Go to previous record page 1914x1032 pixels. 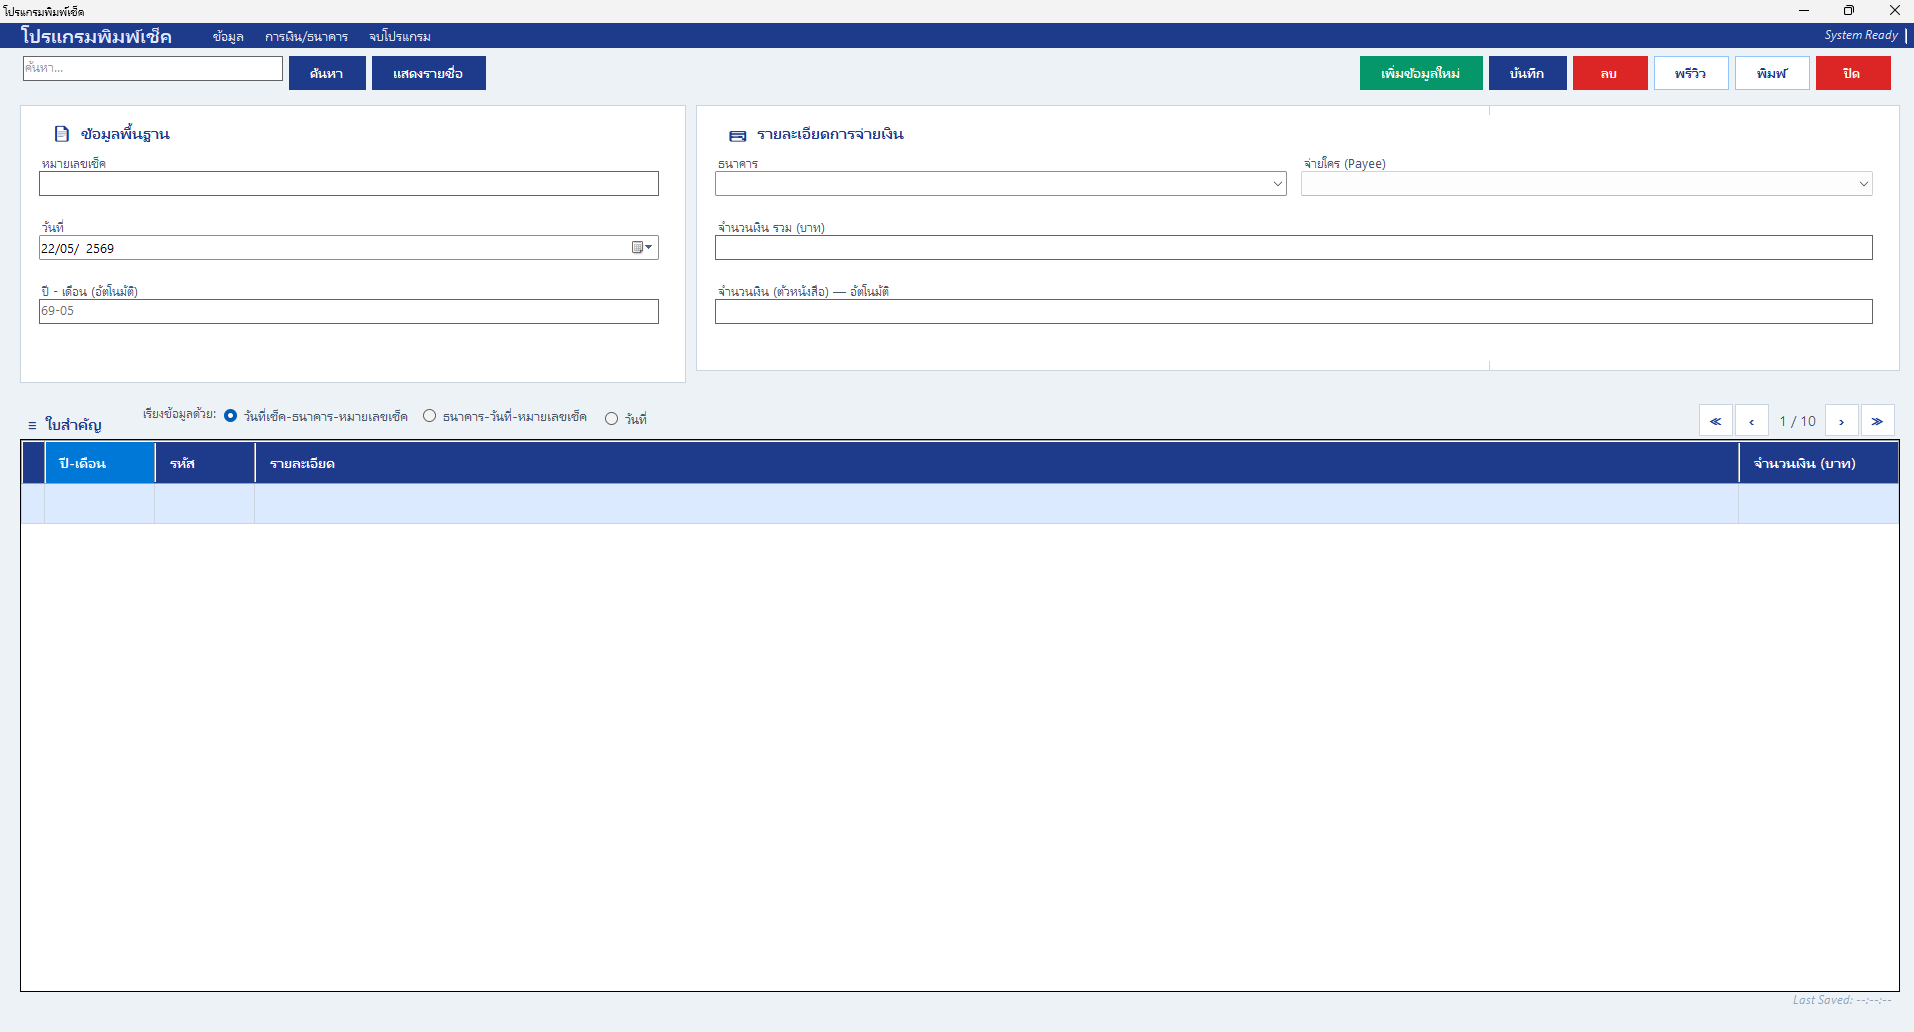click(x=1751, y=421)
